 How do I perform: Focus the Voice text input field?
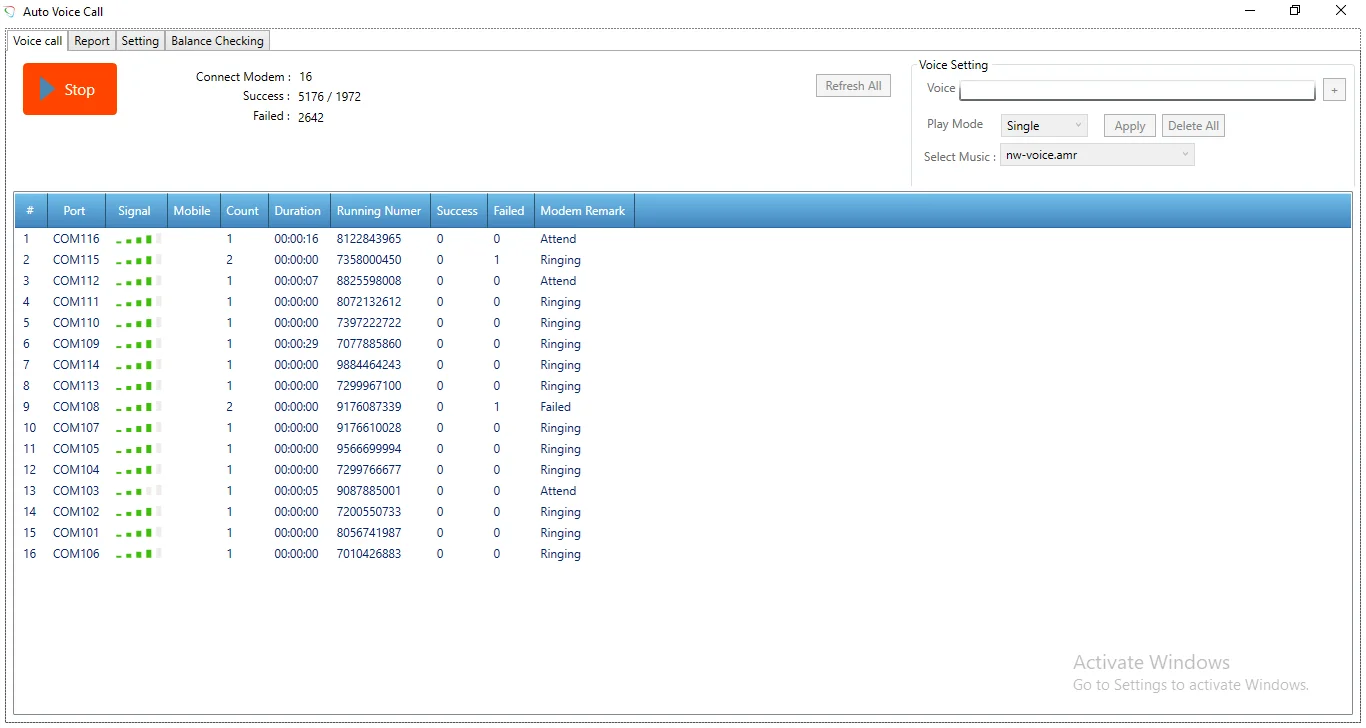coord(1137,91)
